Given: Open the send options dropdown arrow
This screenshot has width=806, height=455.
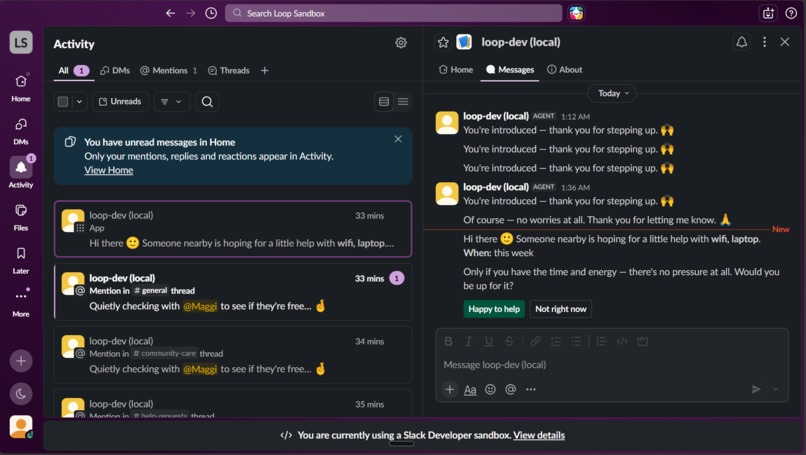Looking at the screenshot, I should click(776, 389).
